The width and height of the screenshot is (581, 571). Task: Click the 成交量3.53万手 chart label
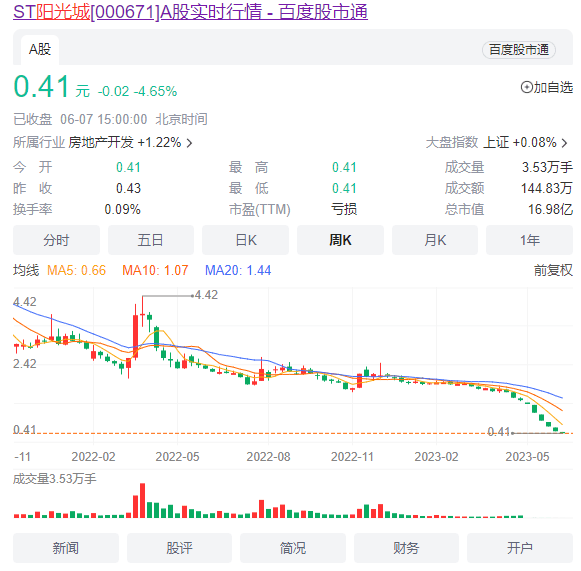(x=55, y=479)
